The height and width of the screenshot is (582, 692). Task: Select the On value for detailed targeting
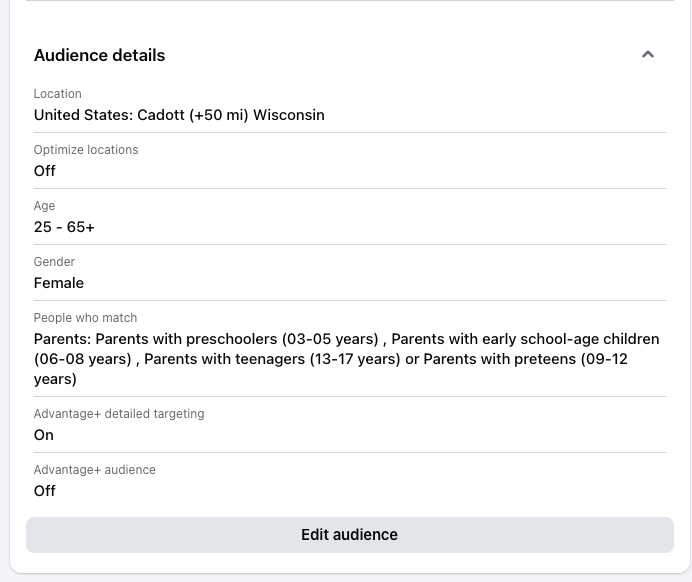tap(44, 435)
